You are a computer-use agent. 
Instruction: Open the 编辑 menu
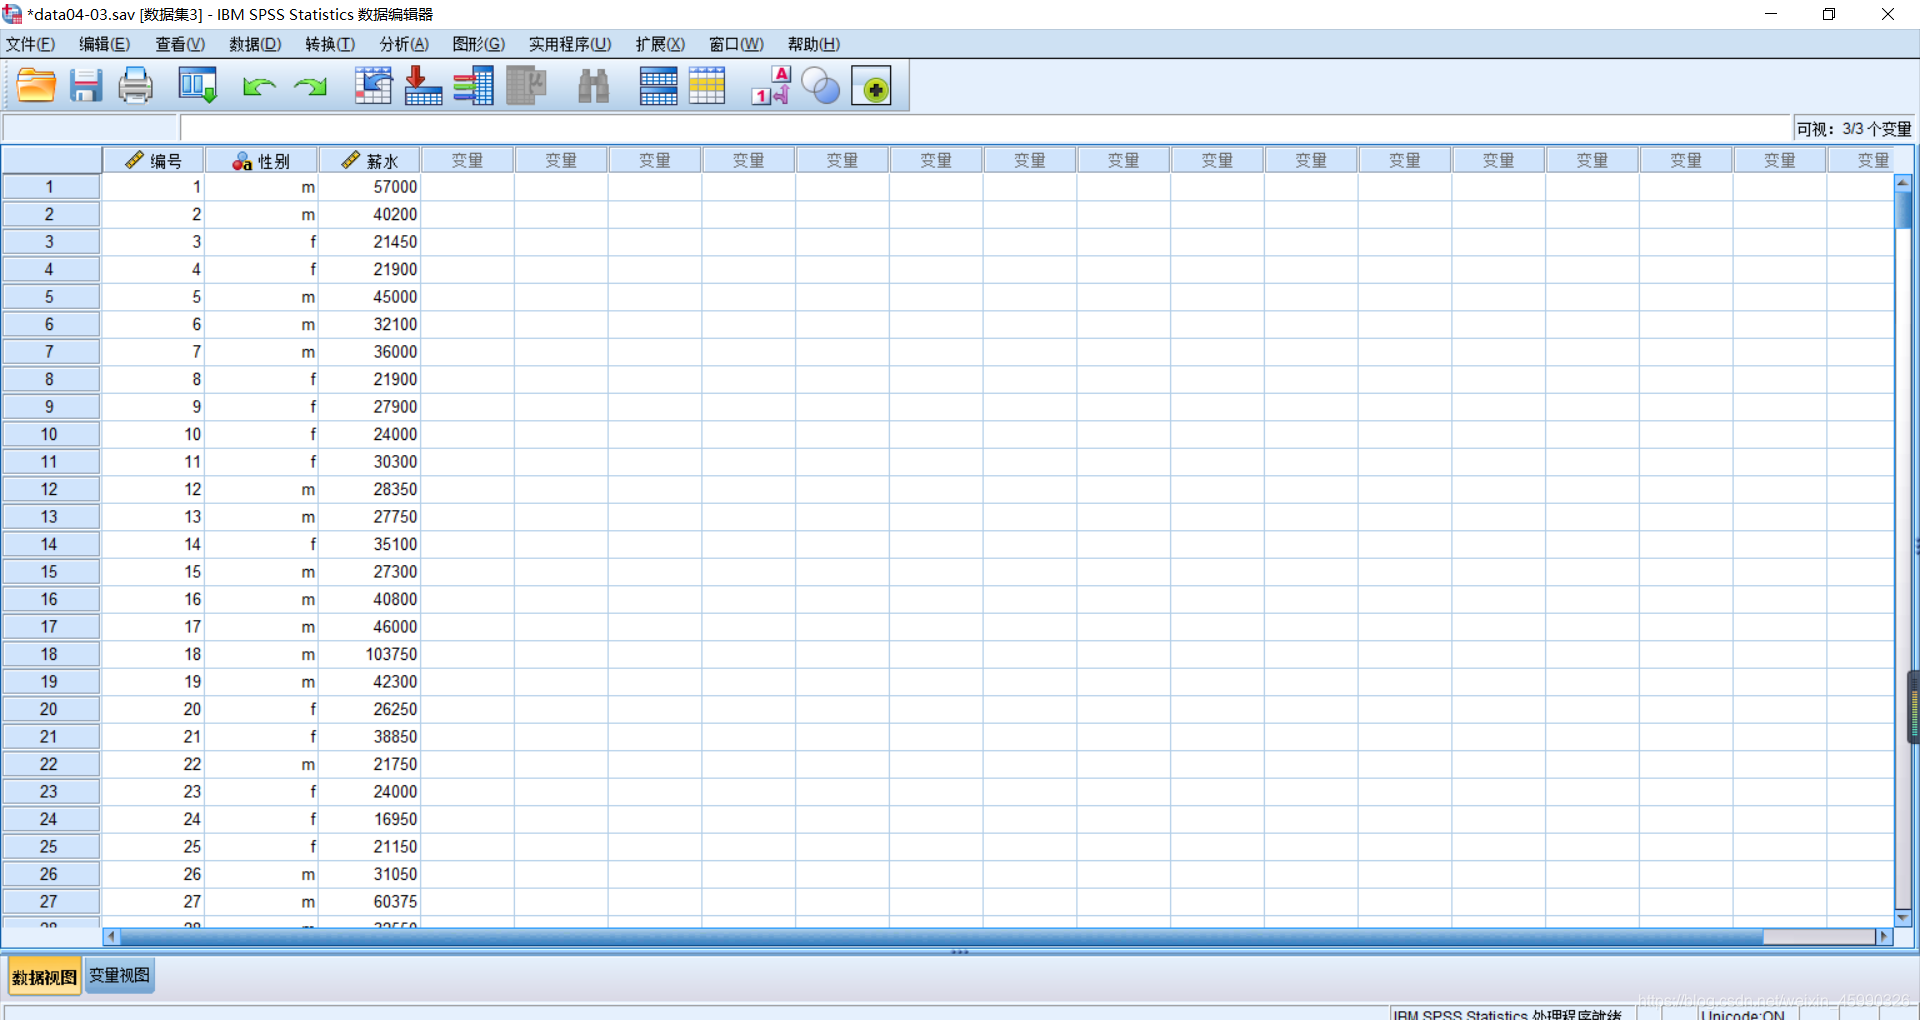104,44
